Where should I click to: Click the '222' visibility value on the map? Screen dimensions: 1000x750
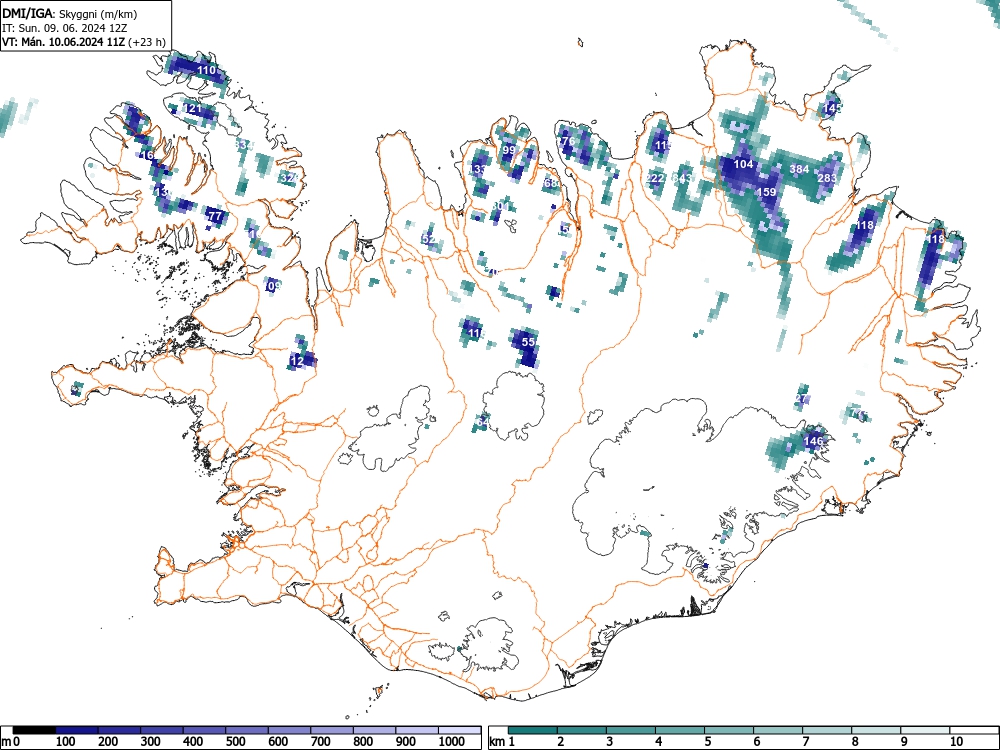tap(655, 178)
